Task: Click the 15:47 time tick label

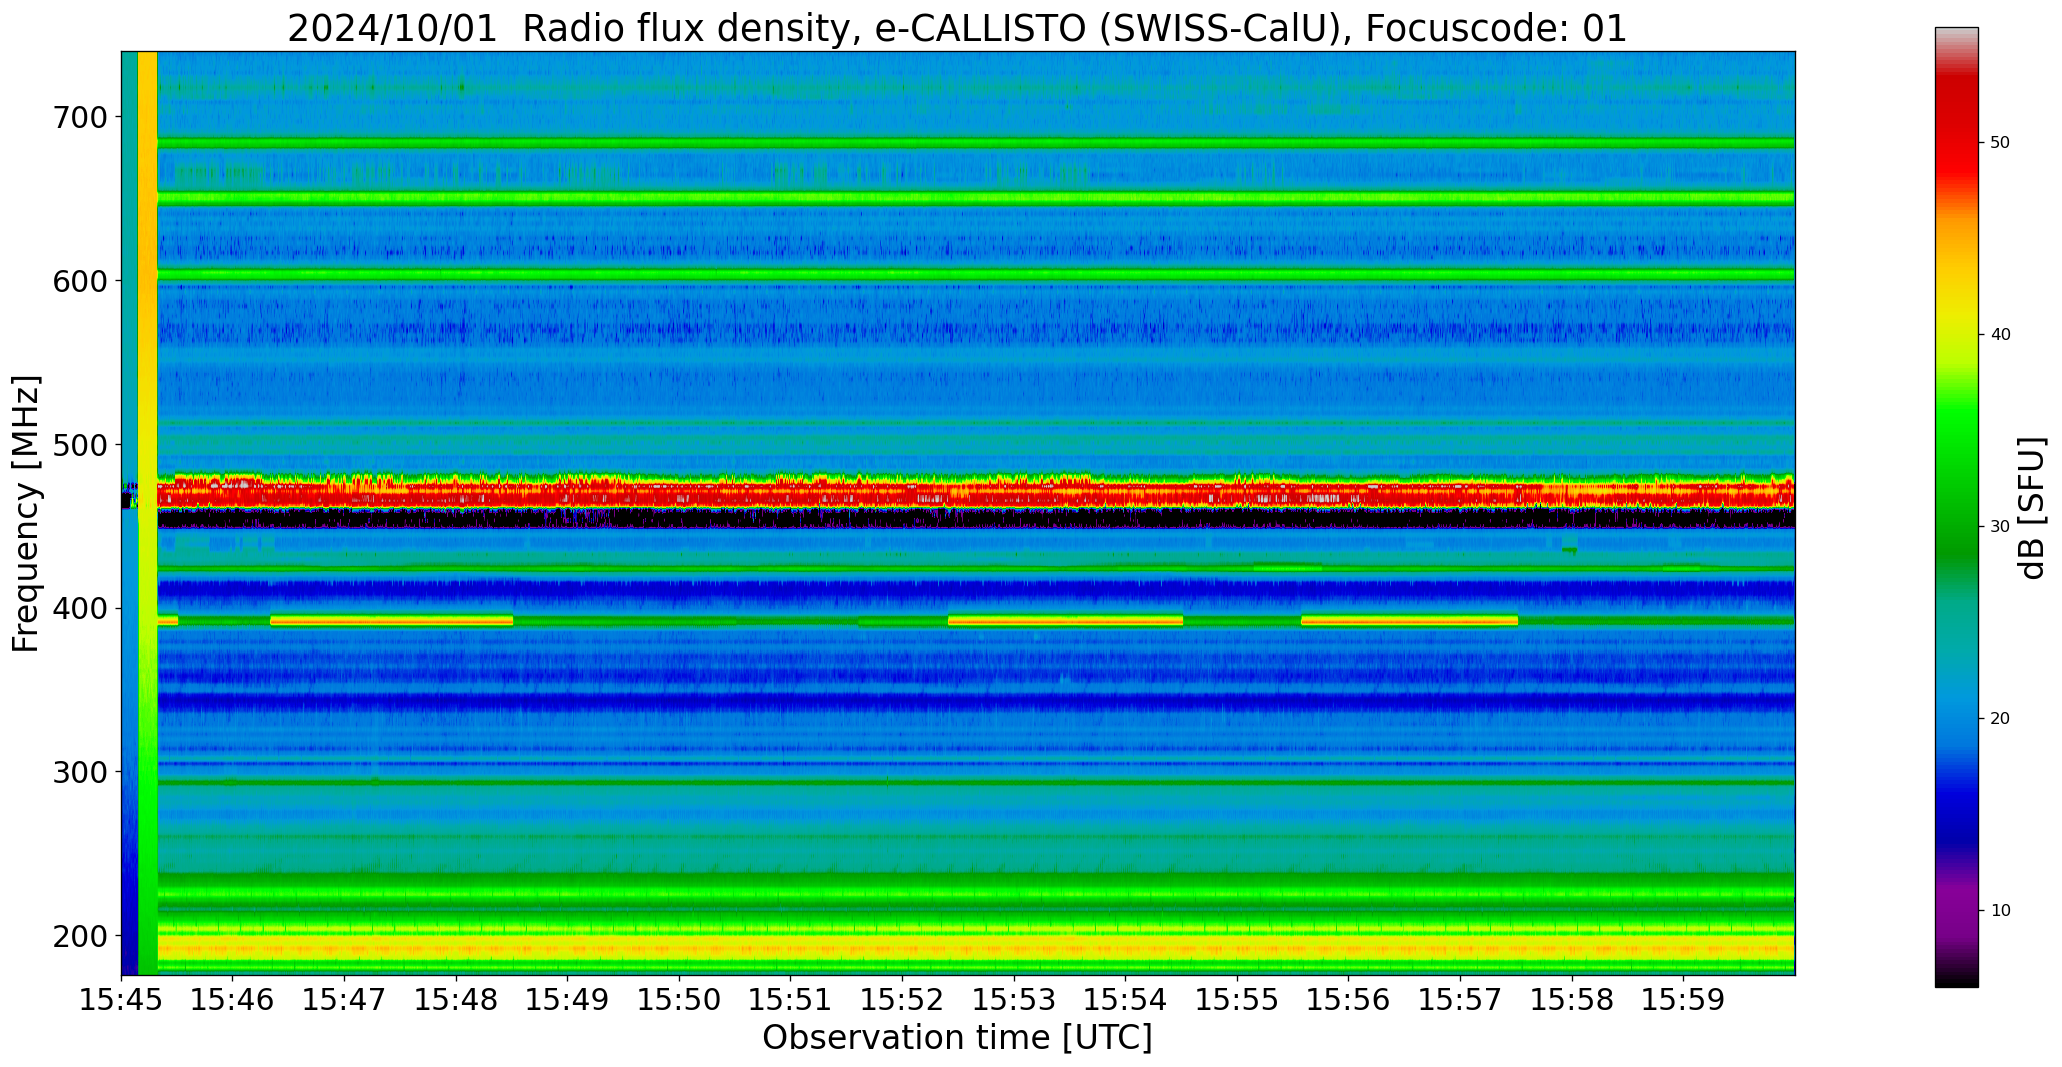Action: click(345, 1000)
